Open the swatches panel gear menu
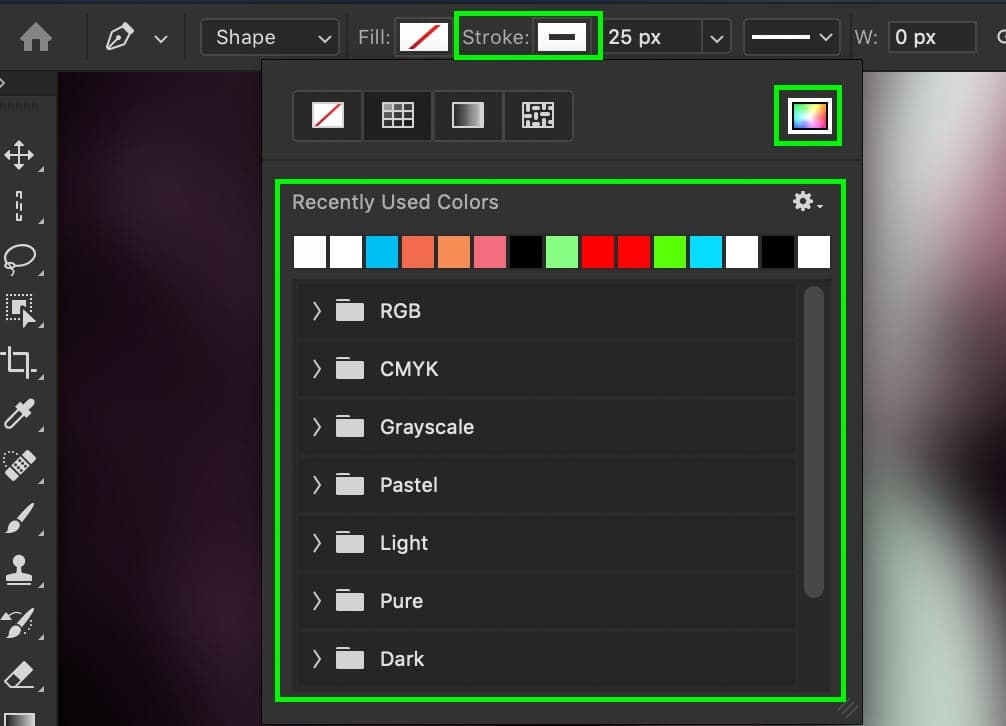 tap(806, 202)
